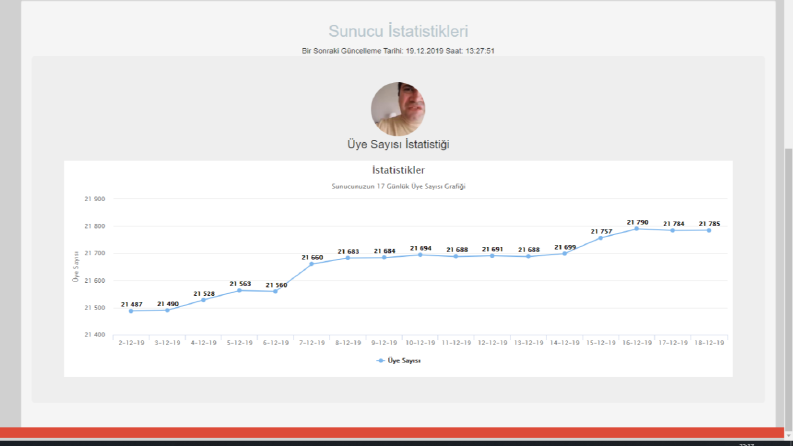Click the 10-12-19 axis date label
The image size is (793, 446).
[x=420, y=343]
